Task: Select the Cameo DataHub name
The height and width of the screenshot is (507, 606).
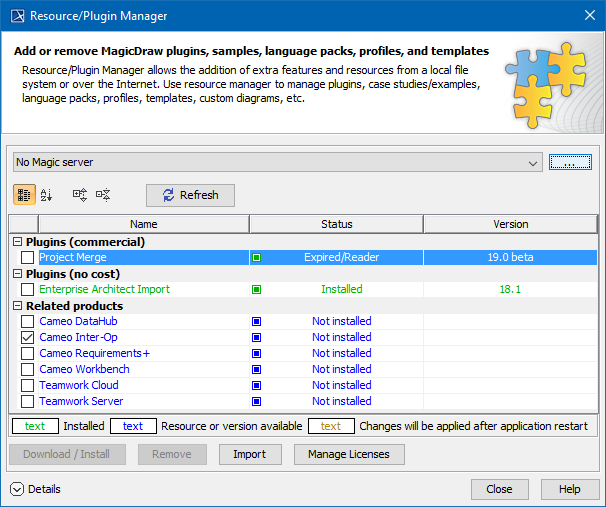Action: pos(78,322)
